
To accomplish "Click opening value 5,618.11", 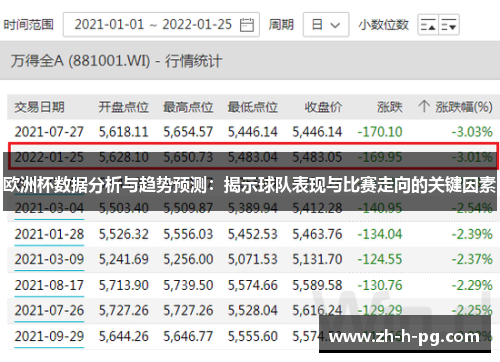I will 123,132.
